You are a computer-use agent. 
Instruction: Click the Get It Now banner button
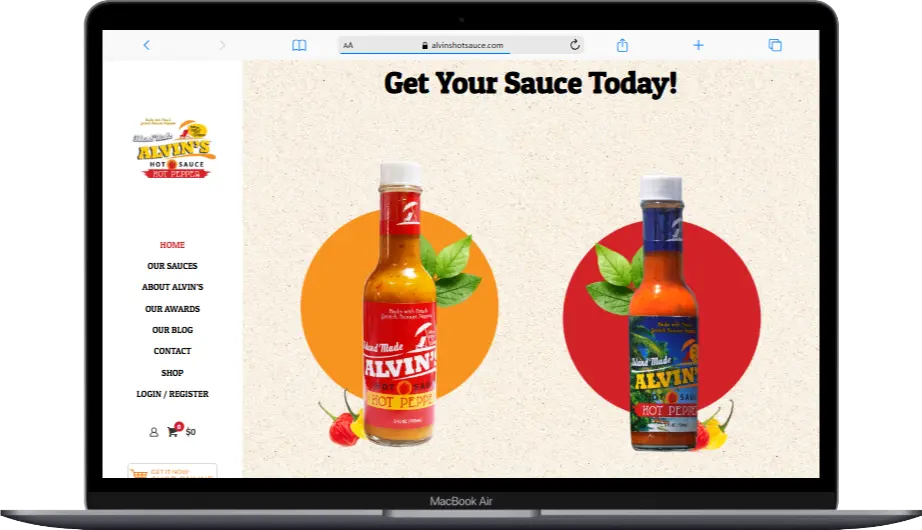point(172,471)
